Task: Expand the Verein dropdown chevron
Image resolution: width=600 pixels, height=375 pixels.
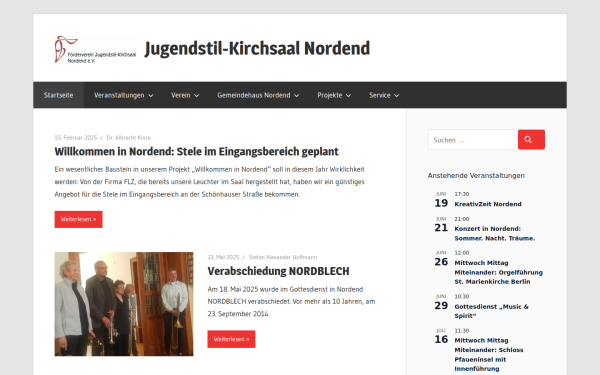Action: [197, 96]
